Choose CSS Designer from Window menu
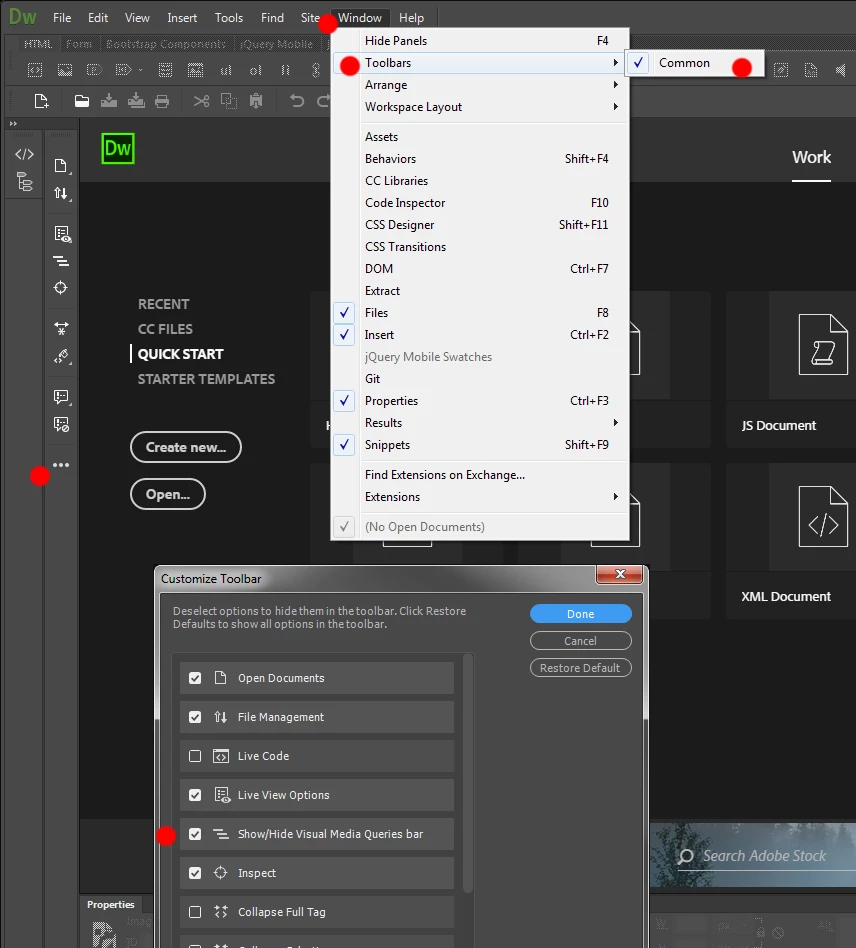The width and height of the screenshot is (856, 948). coord(480,225)
